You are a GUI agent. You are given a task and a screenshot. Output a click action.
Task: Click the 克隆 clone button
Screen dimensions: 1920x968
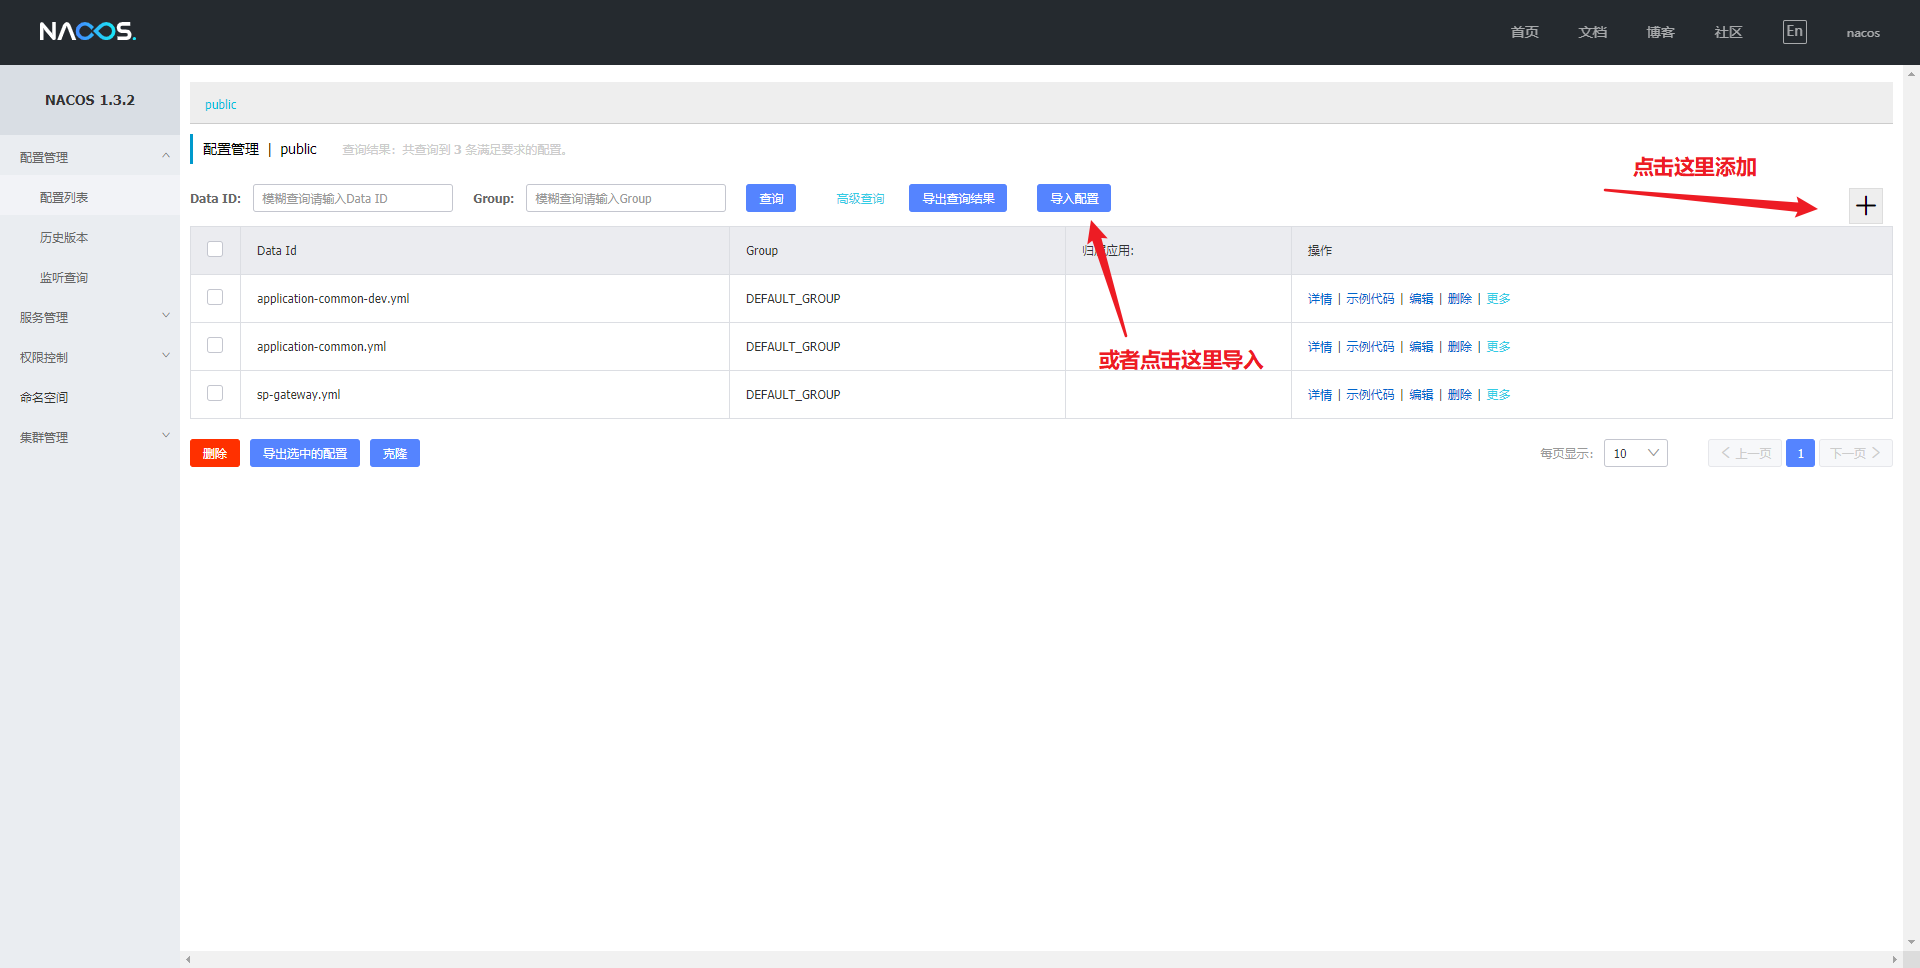click(x=395, y=453)
